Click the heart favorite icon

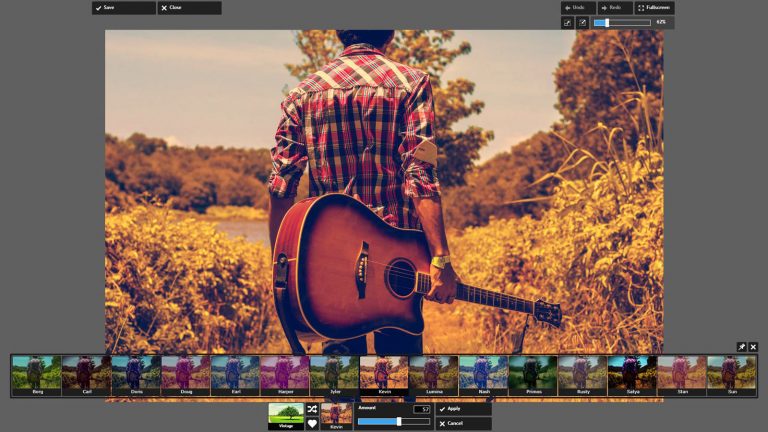coord(312,424)
